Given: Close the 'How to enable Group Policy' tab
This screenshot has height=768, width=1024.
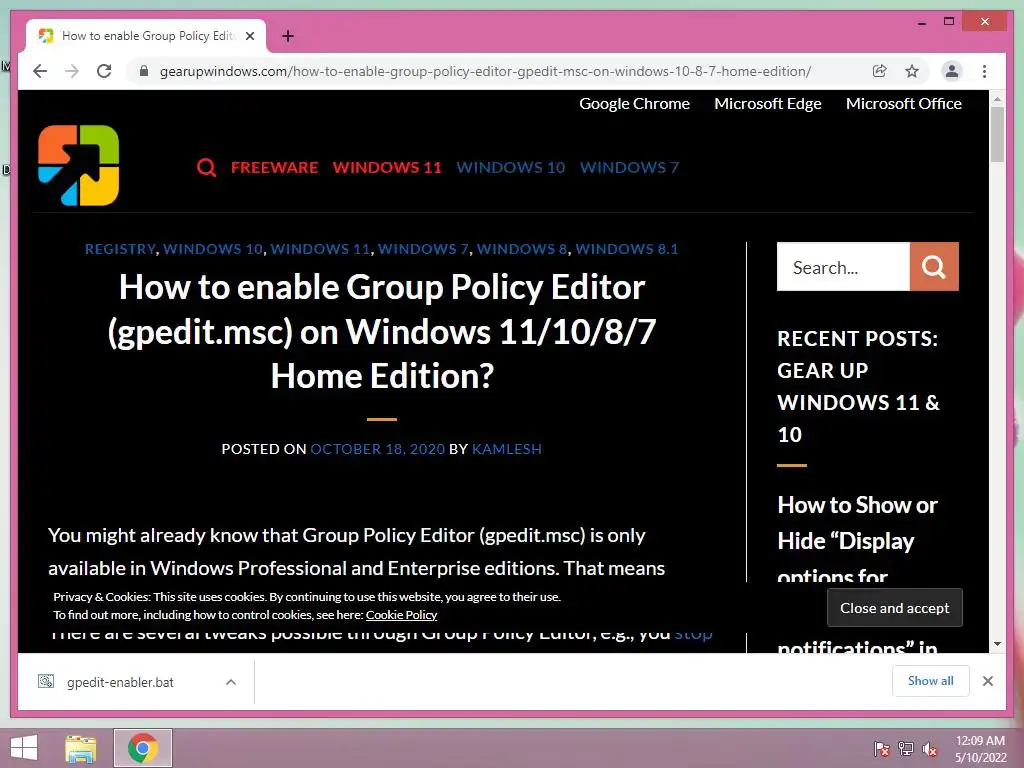Looking at the screenshot, I should click(249, 36).
